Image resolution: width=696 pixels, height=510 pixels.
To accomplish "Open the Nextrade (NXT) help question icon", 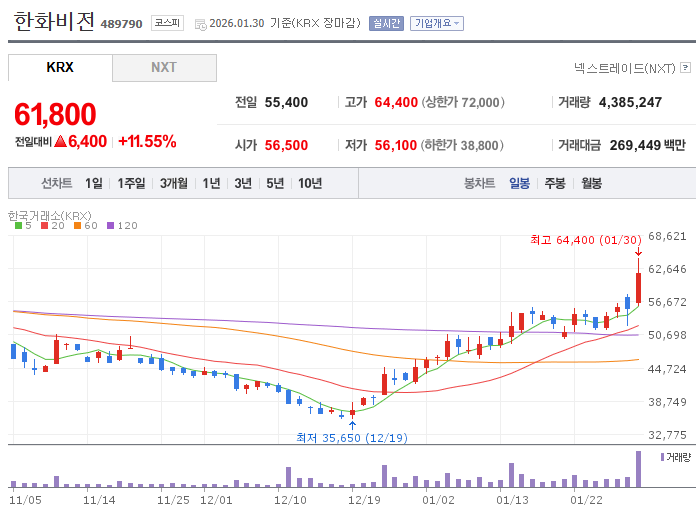I will [685, 67].
